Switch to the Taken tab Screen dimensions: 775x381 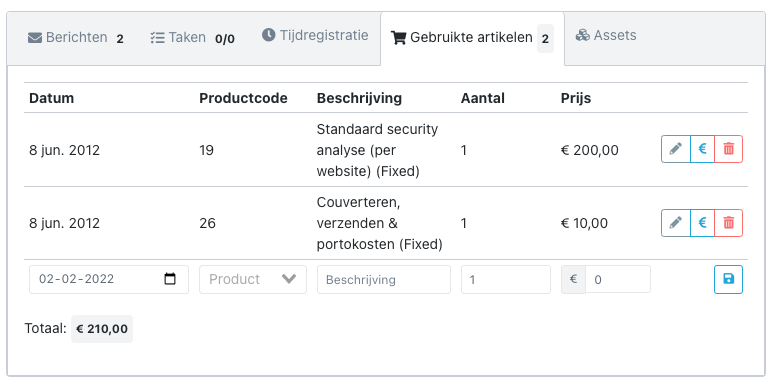pyautogui.click(x=193, y=38)
